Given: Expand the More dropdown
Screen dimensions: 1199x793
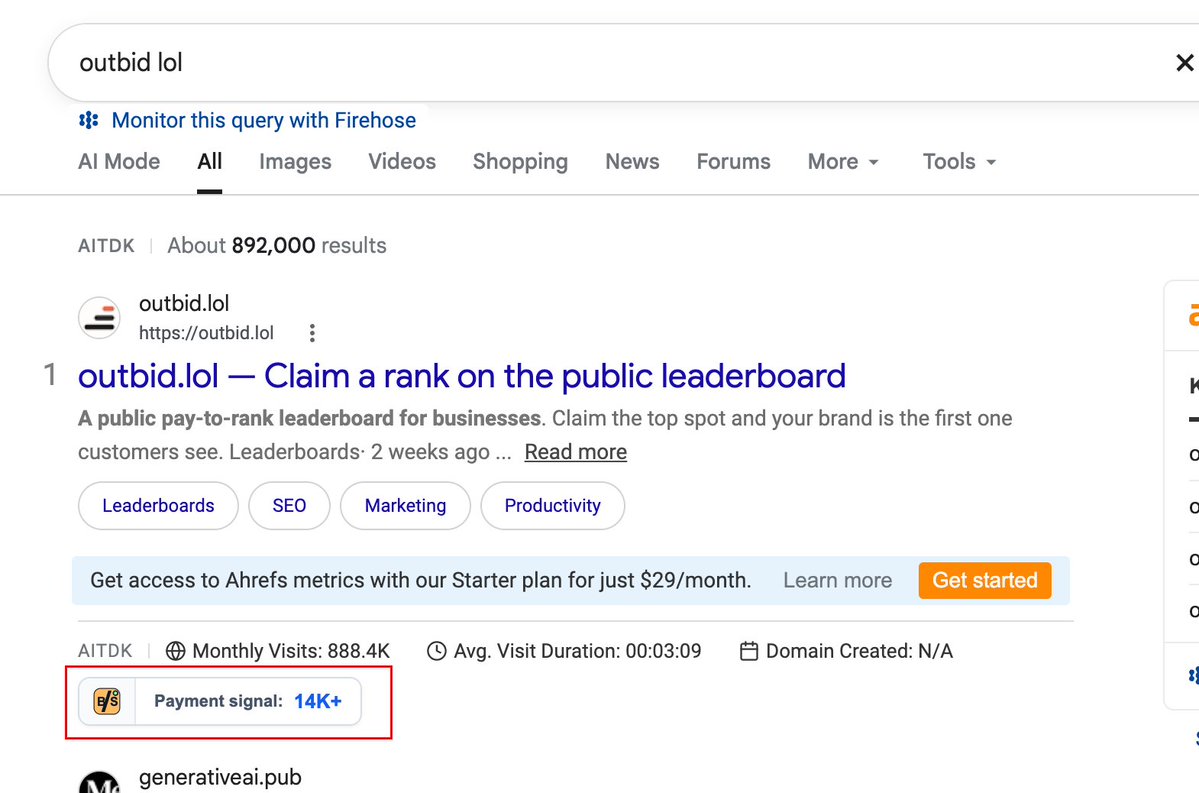Looking at the screenshot, I should [843, 161].
